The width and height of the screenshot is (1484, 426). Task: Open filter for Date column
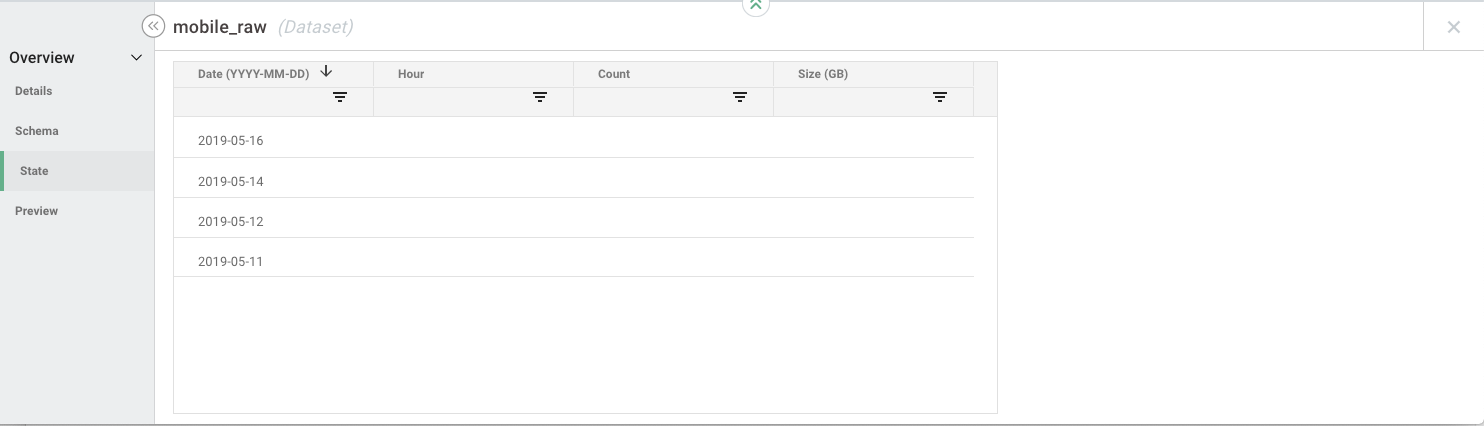(340, 97)
